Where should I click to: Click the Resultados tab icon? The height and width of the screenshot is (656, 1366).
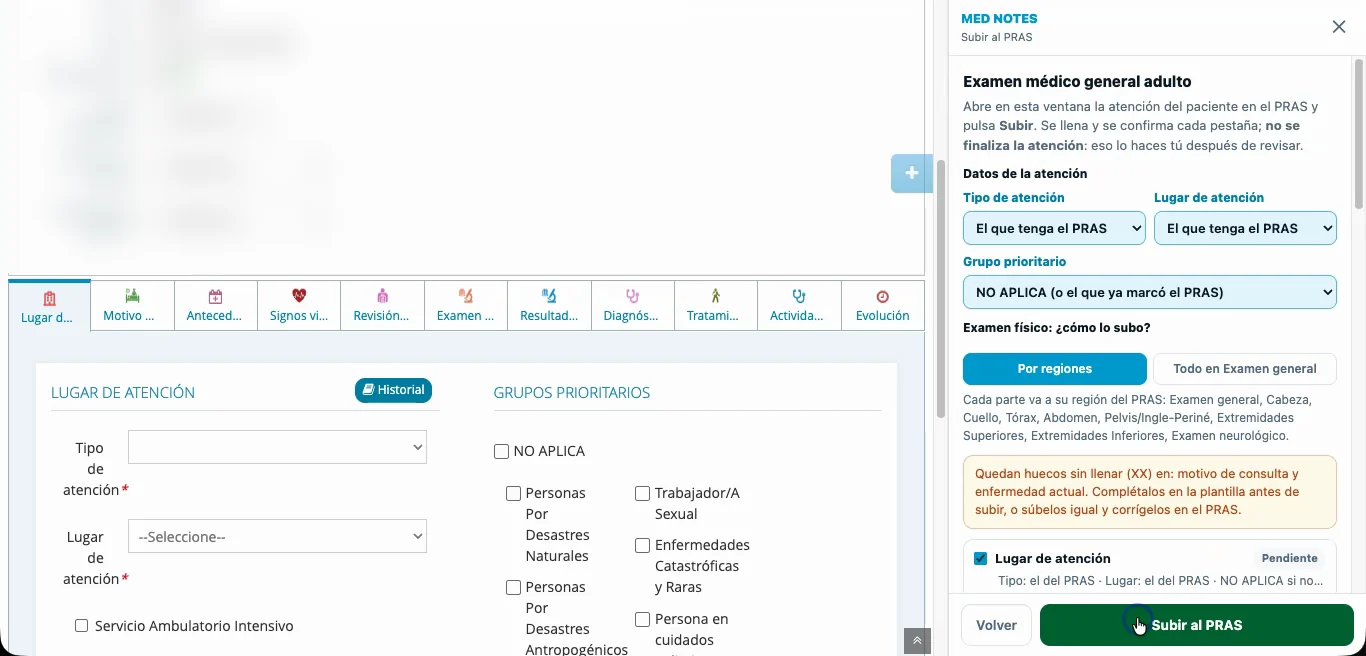(549, 296)
